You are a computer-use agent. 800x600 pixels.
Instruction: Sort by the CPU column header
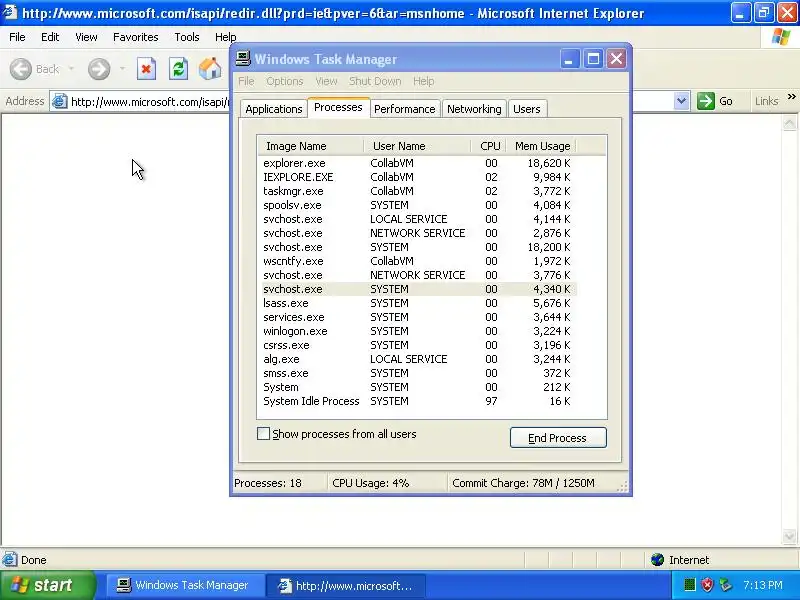coord(489,146)
